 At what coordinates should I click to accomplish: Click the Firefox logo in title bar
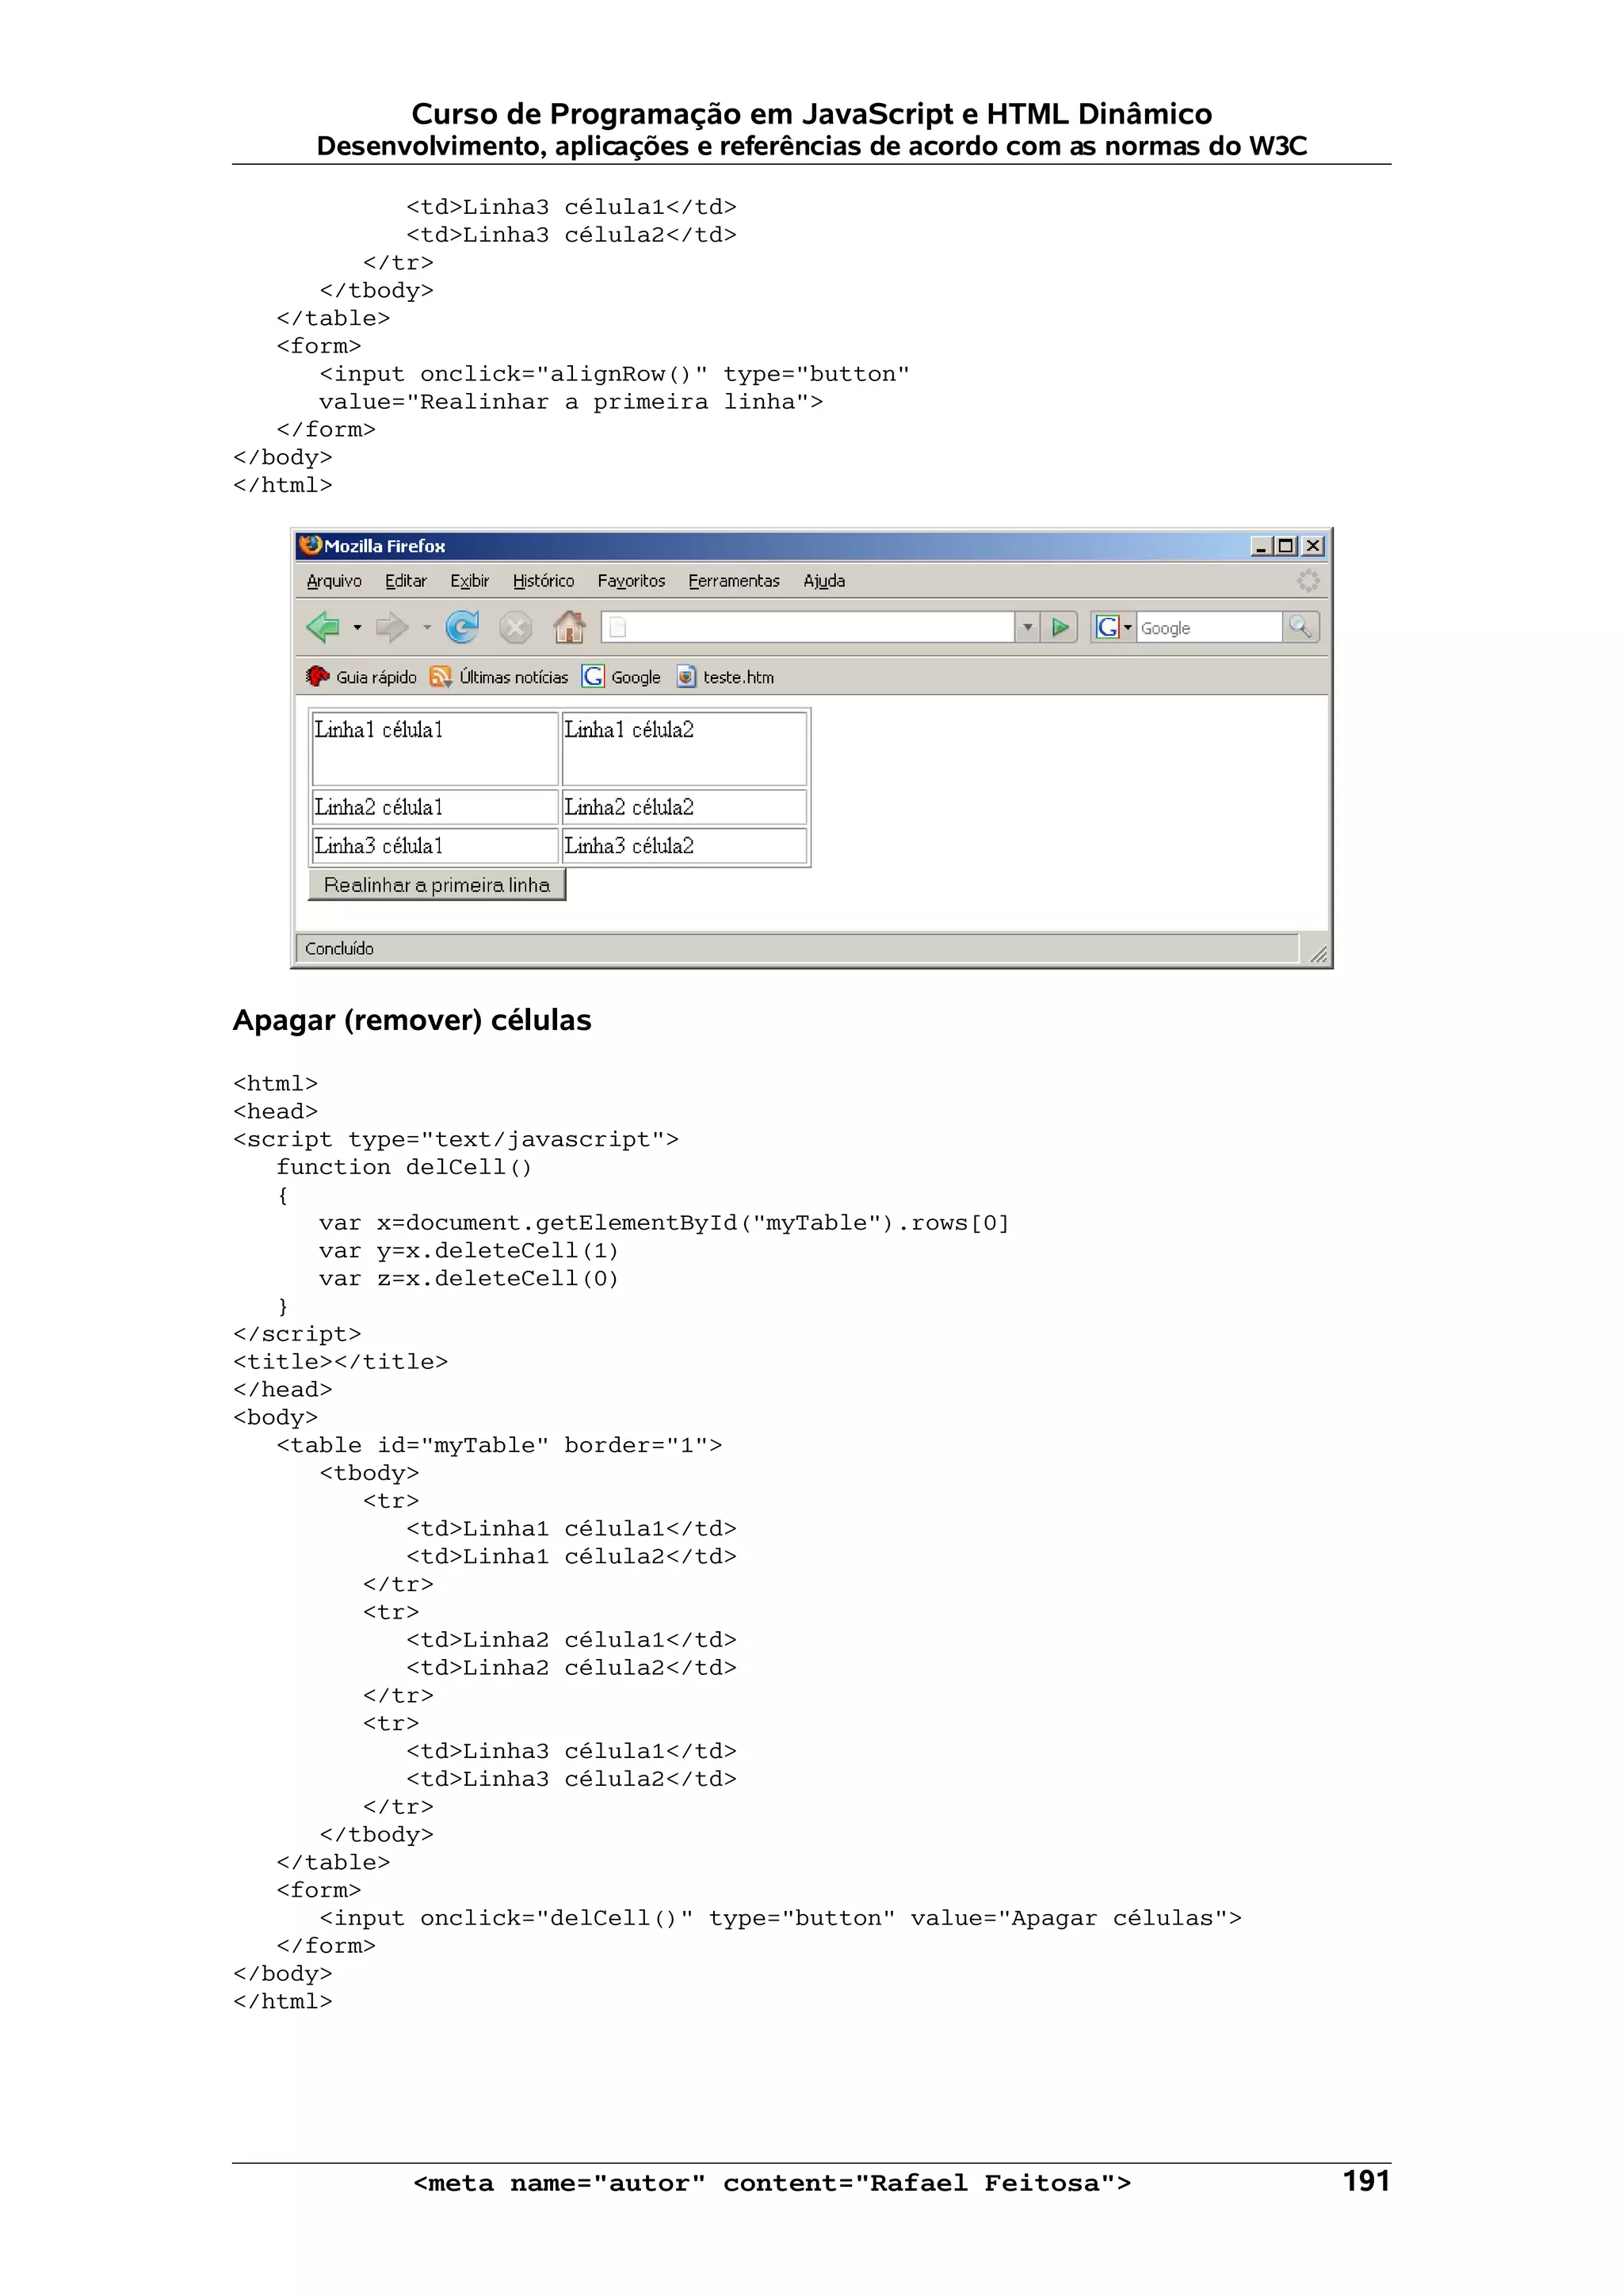click(x=310, y=545)
